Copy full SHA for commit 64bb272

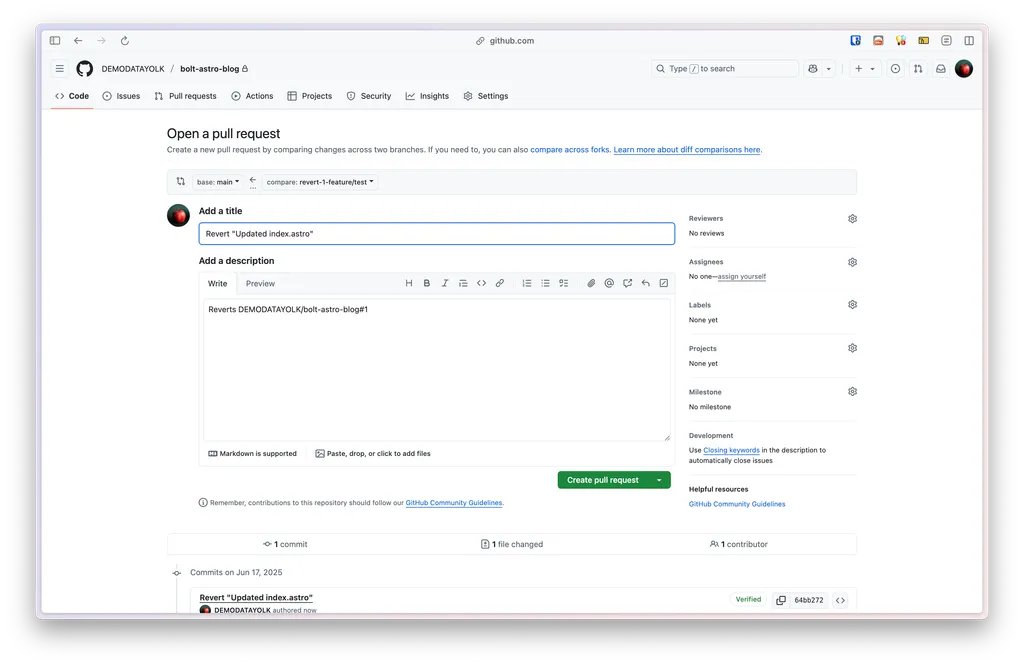coord(780,600)
